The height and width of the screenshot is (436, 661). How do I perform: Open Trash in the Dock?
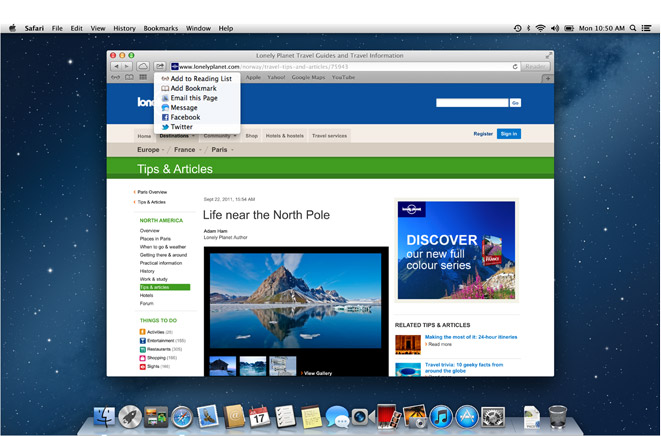click(558, 417)
